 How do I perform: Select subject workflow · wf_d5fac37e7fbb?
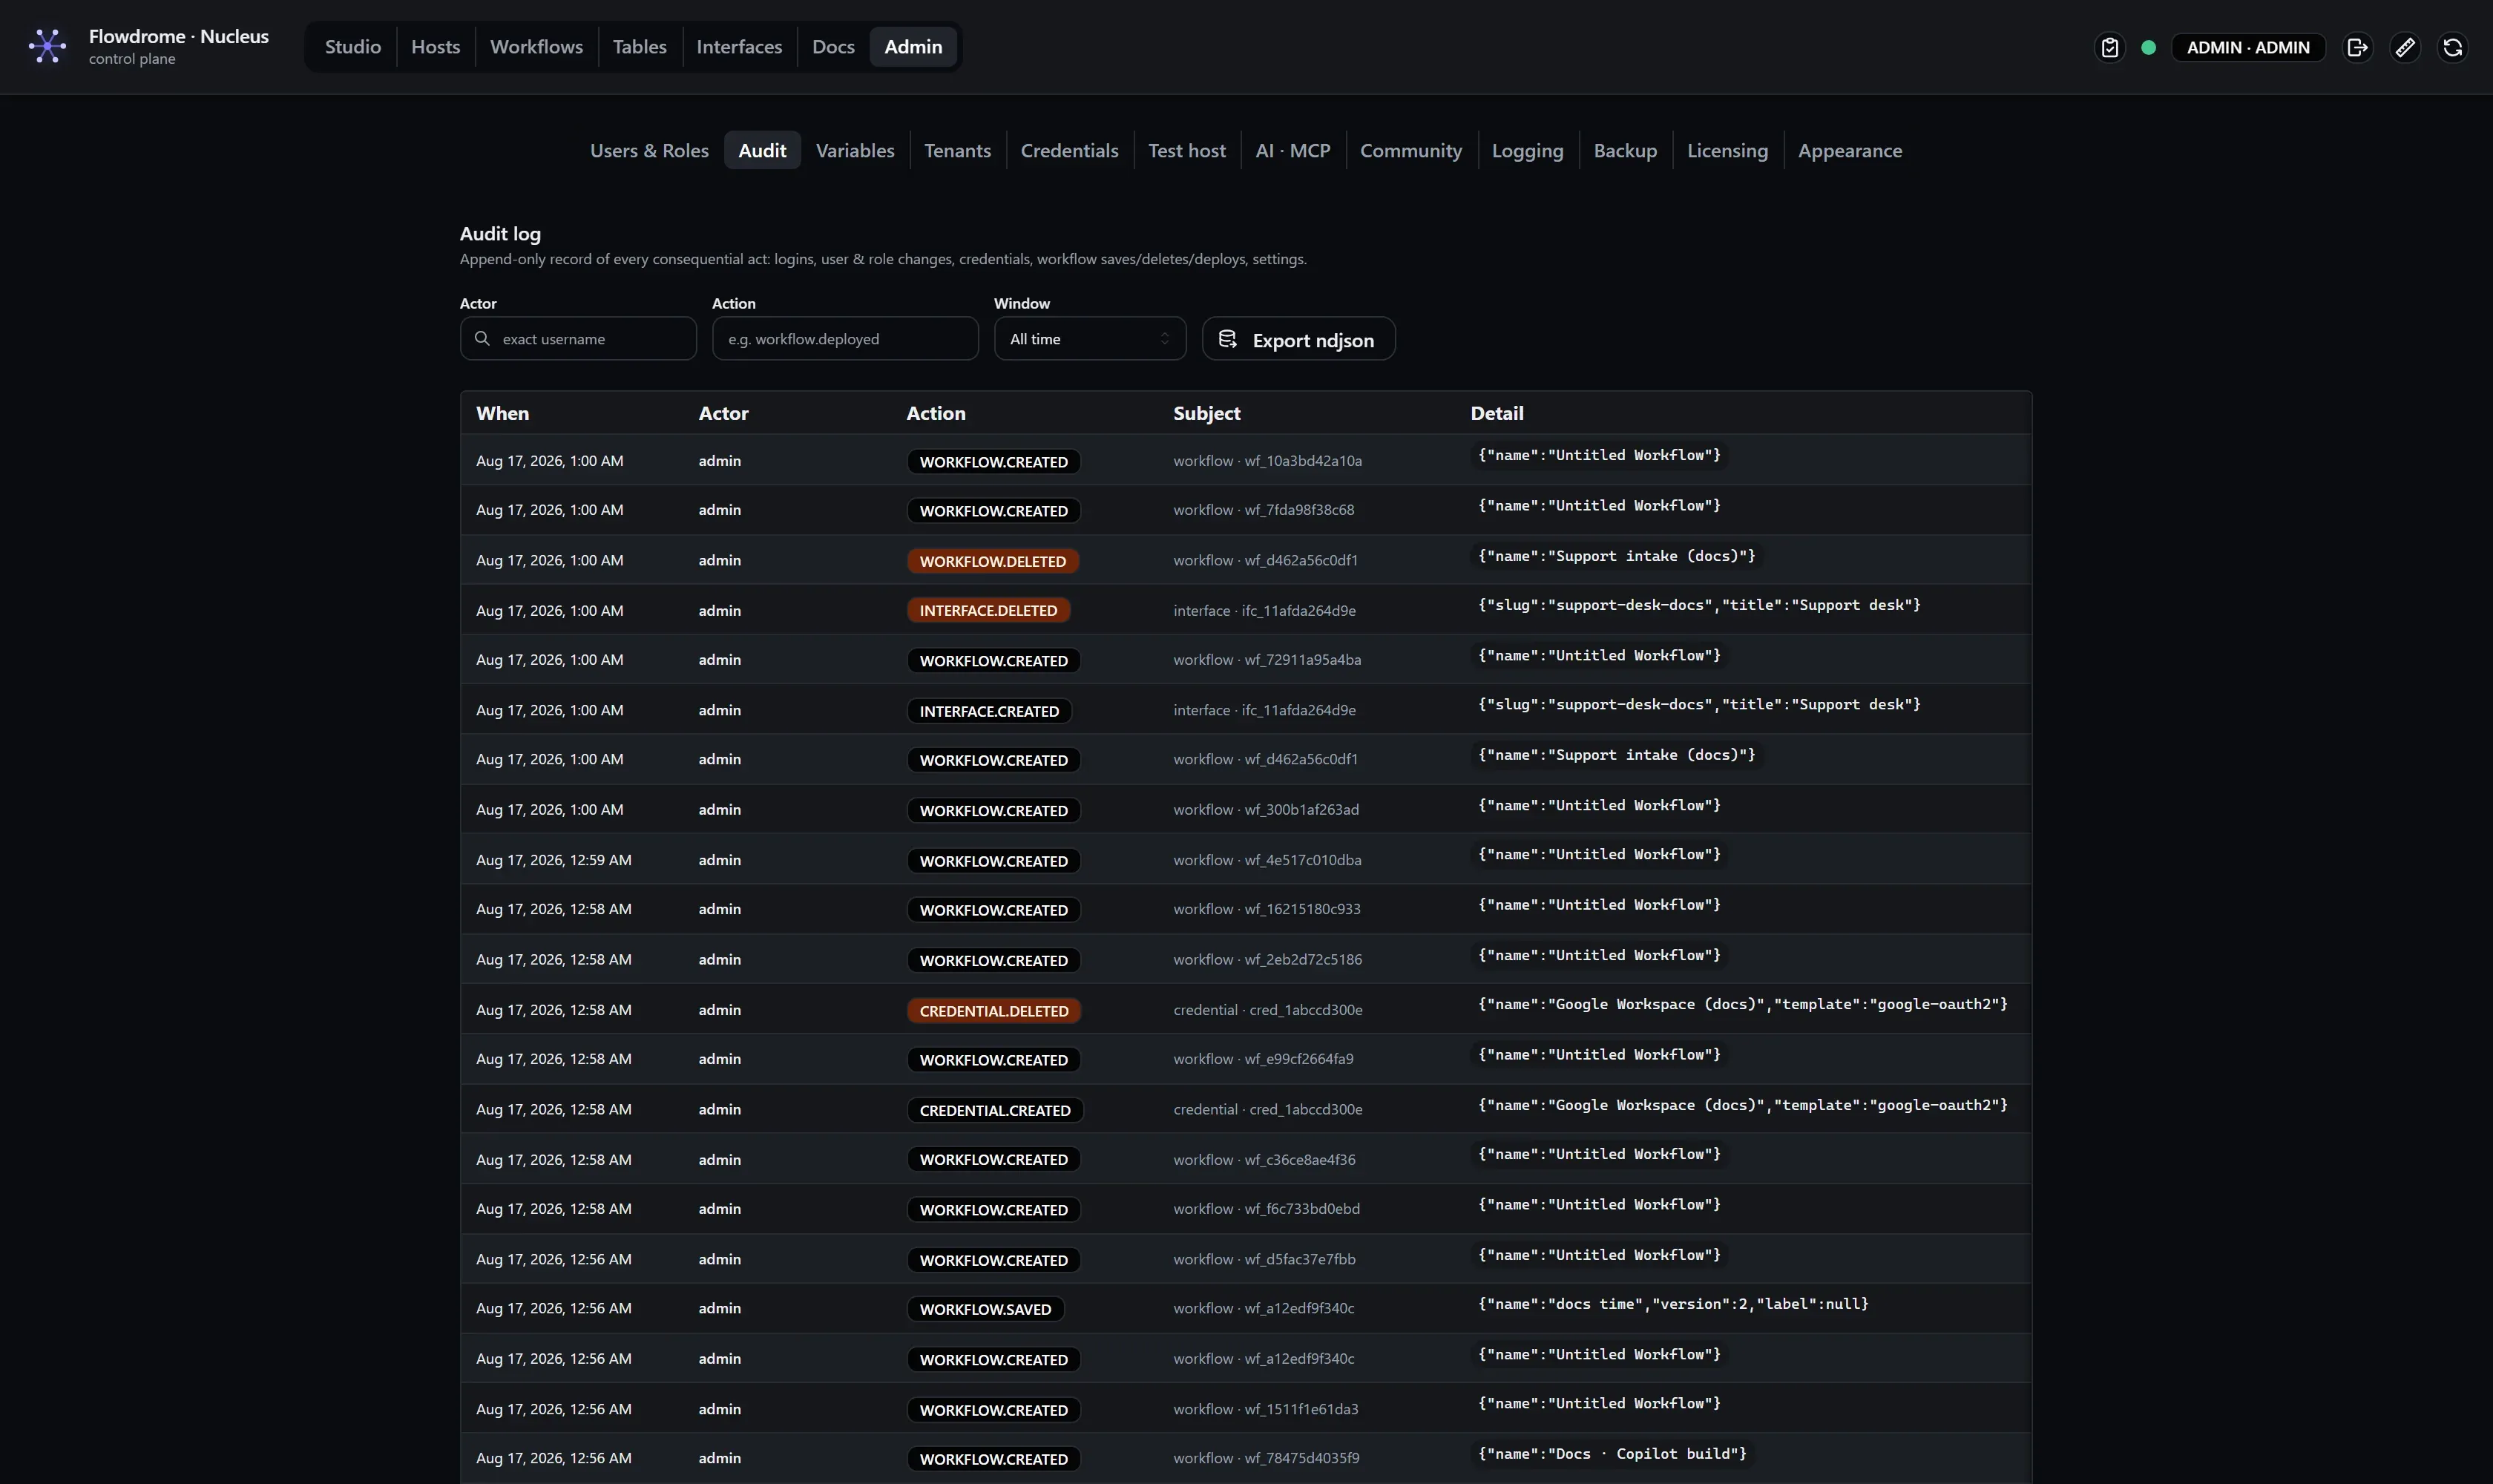[x=1264, y=1259]
